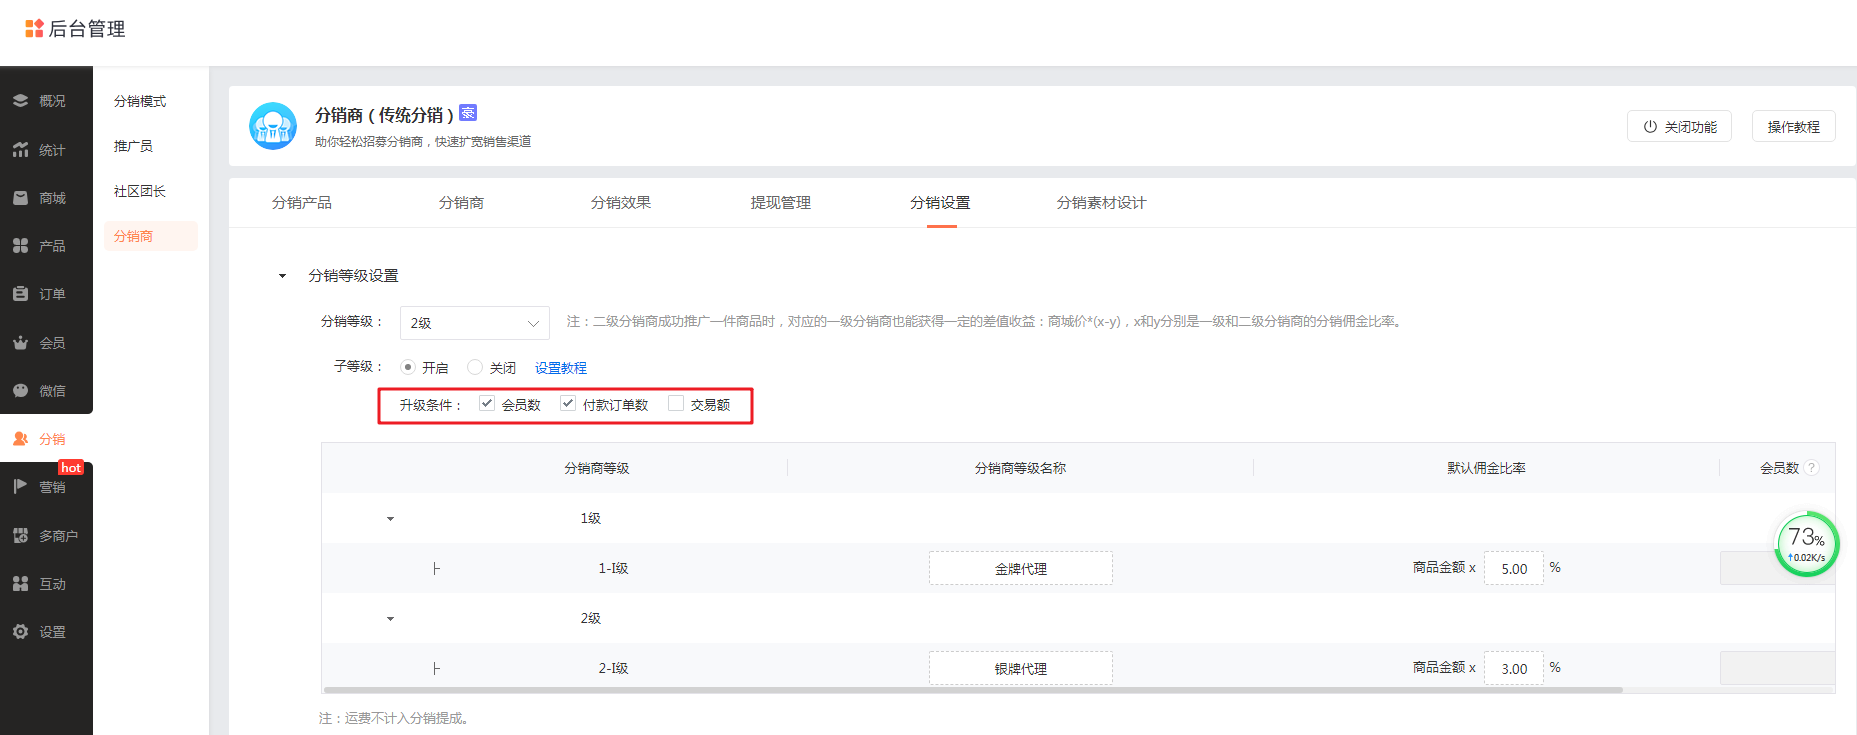
Task: Switch to the 提现管理 tab
Action: (x=780, y=203)
